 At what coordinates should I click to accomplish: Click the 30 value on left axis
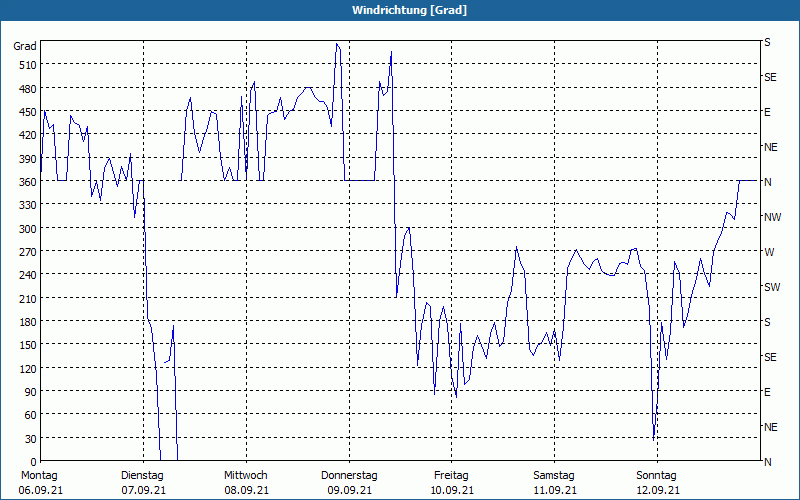[x=31, y=439]
